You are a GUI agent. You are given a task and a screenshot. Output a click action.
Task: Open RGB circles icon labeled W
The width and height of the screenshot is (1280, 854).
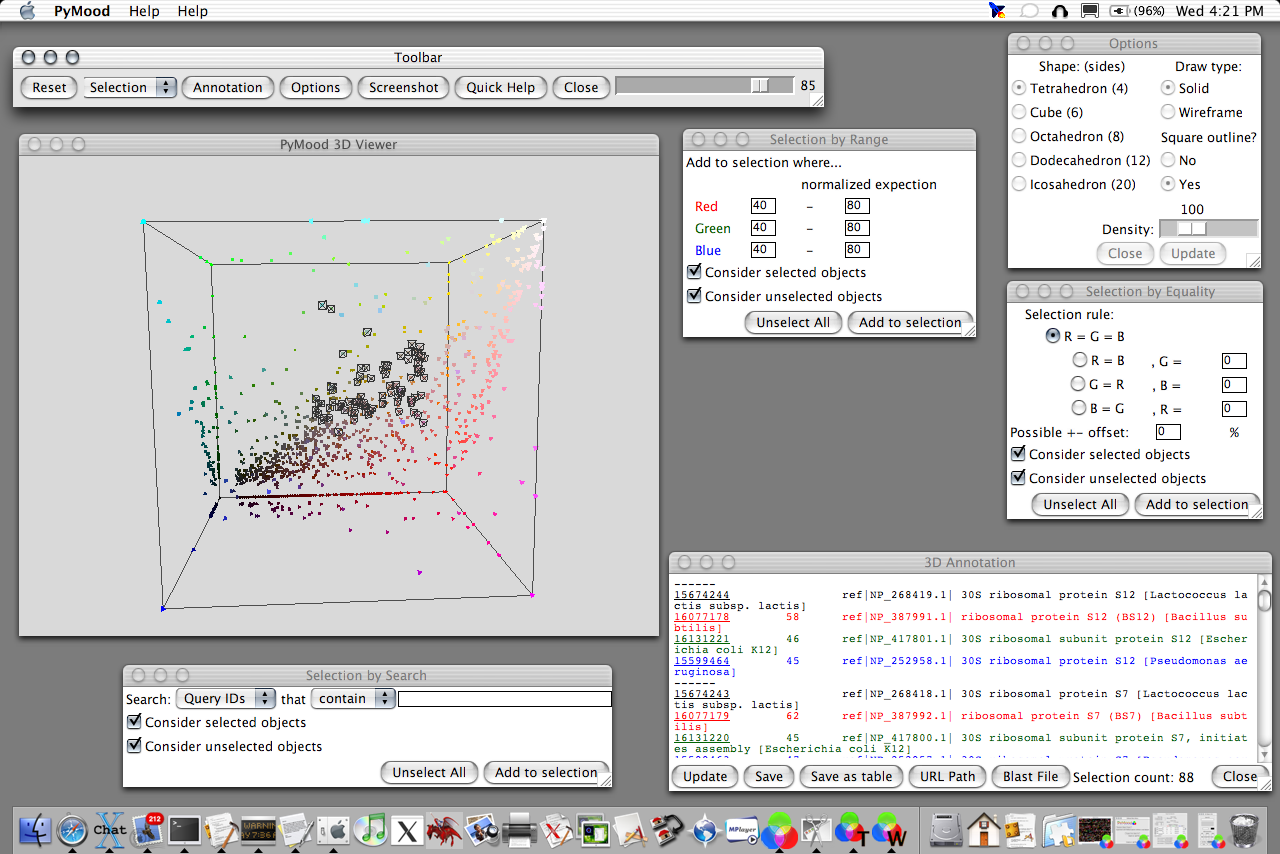pyautogui.click(x=889, y=829)
